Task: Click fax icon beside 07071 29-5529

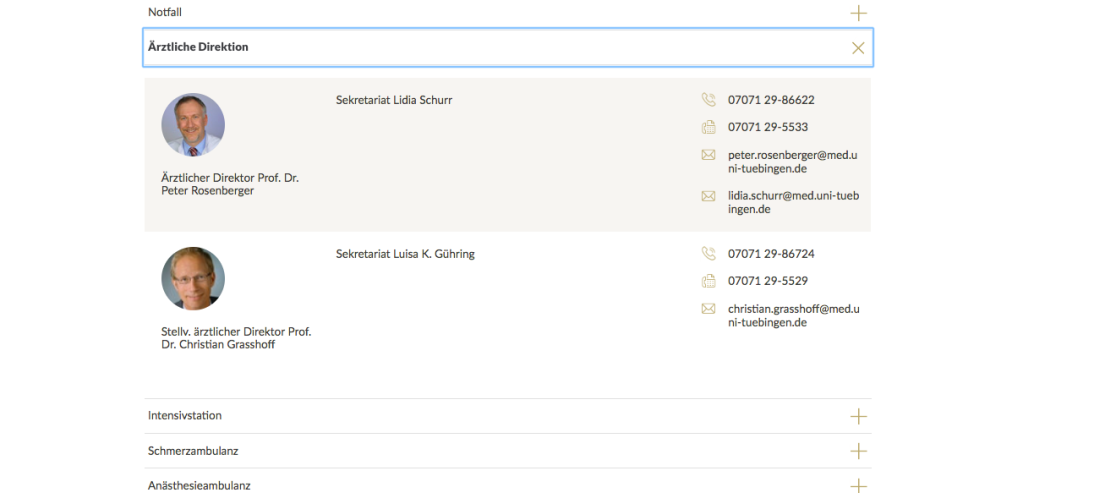Action: (708, 281)
